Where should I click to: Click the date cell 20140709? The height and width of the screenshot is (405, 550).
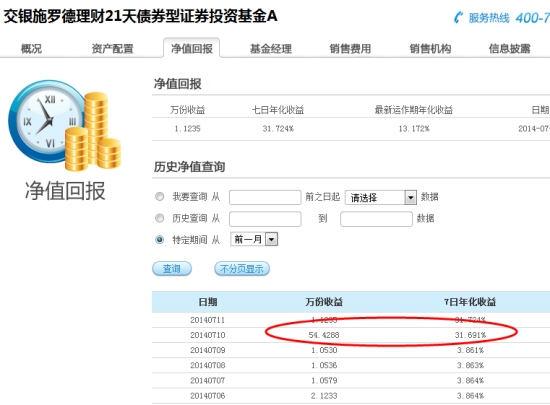[x=207, y=350]
